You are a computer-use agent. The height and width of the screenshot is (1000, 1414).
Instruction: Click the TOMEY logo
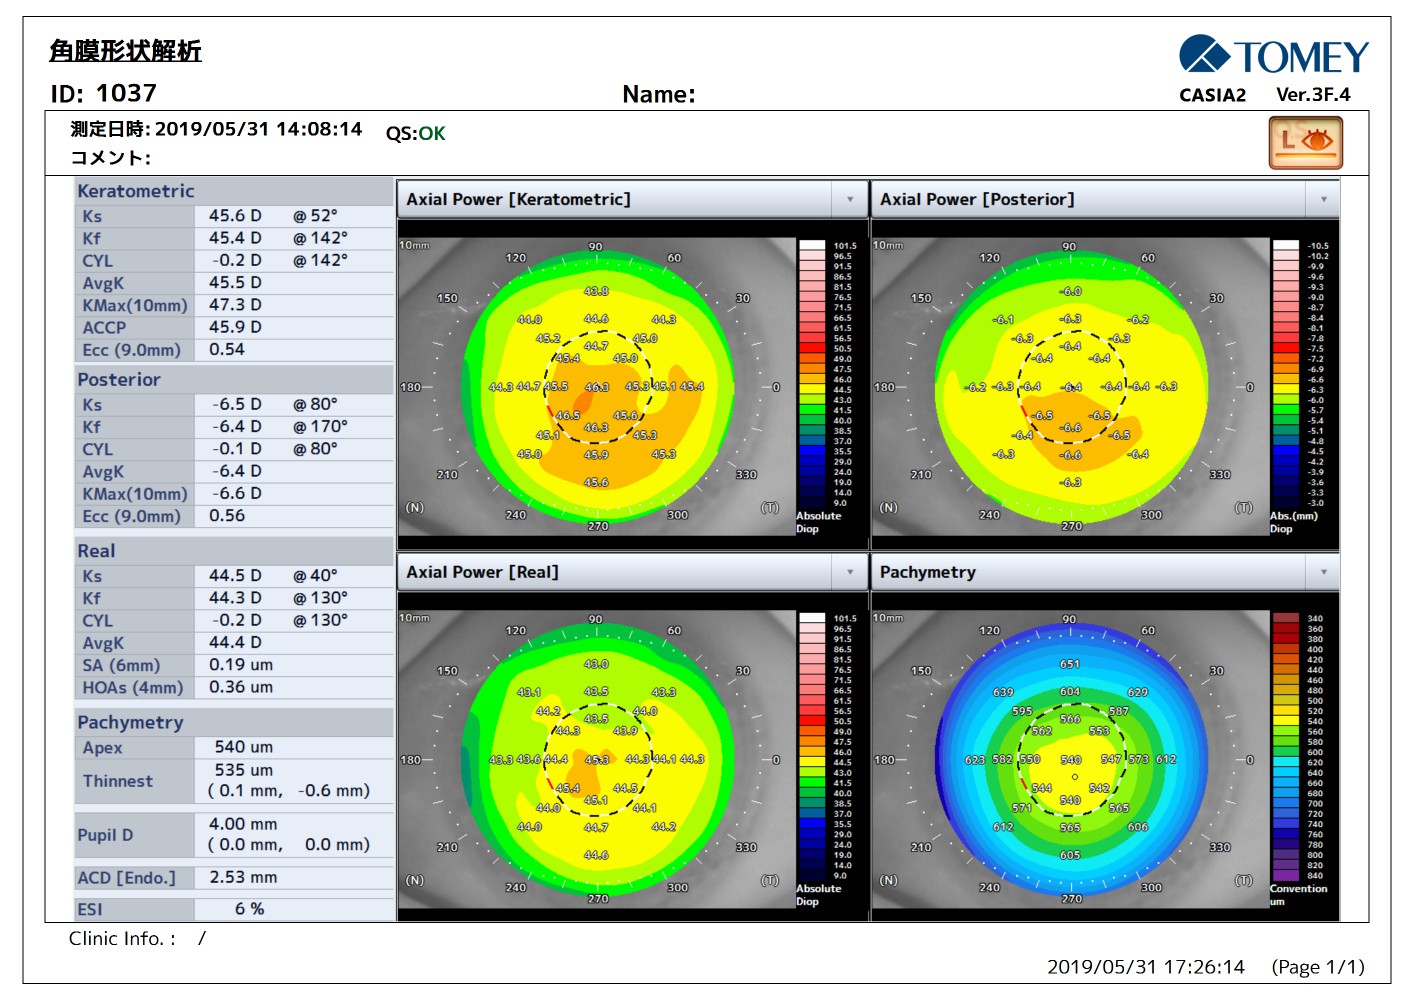click(1274, 56)
